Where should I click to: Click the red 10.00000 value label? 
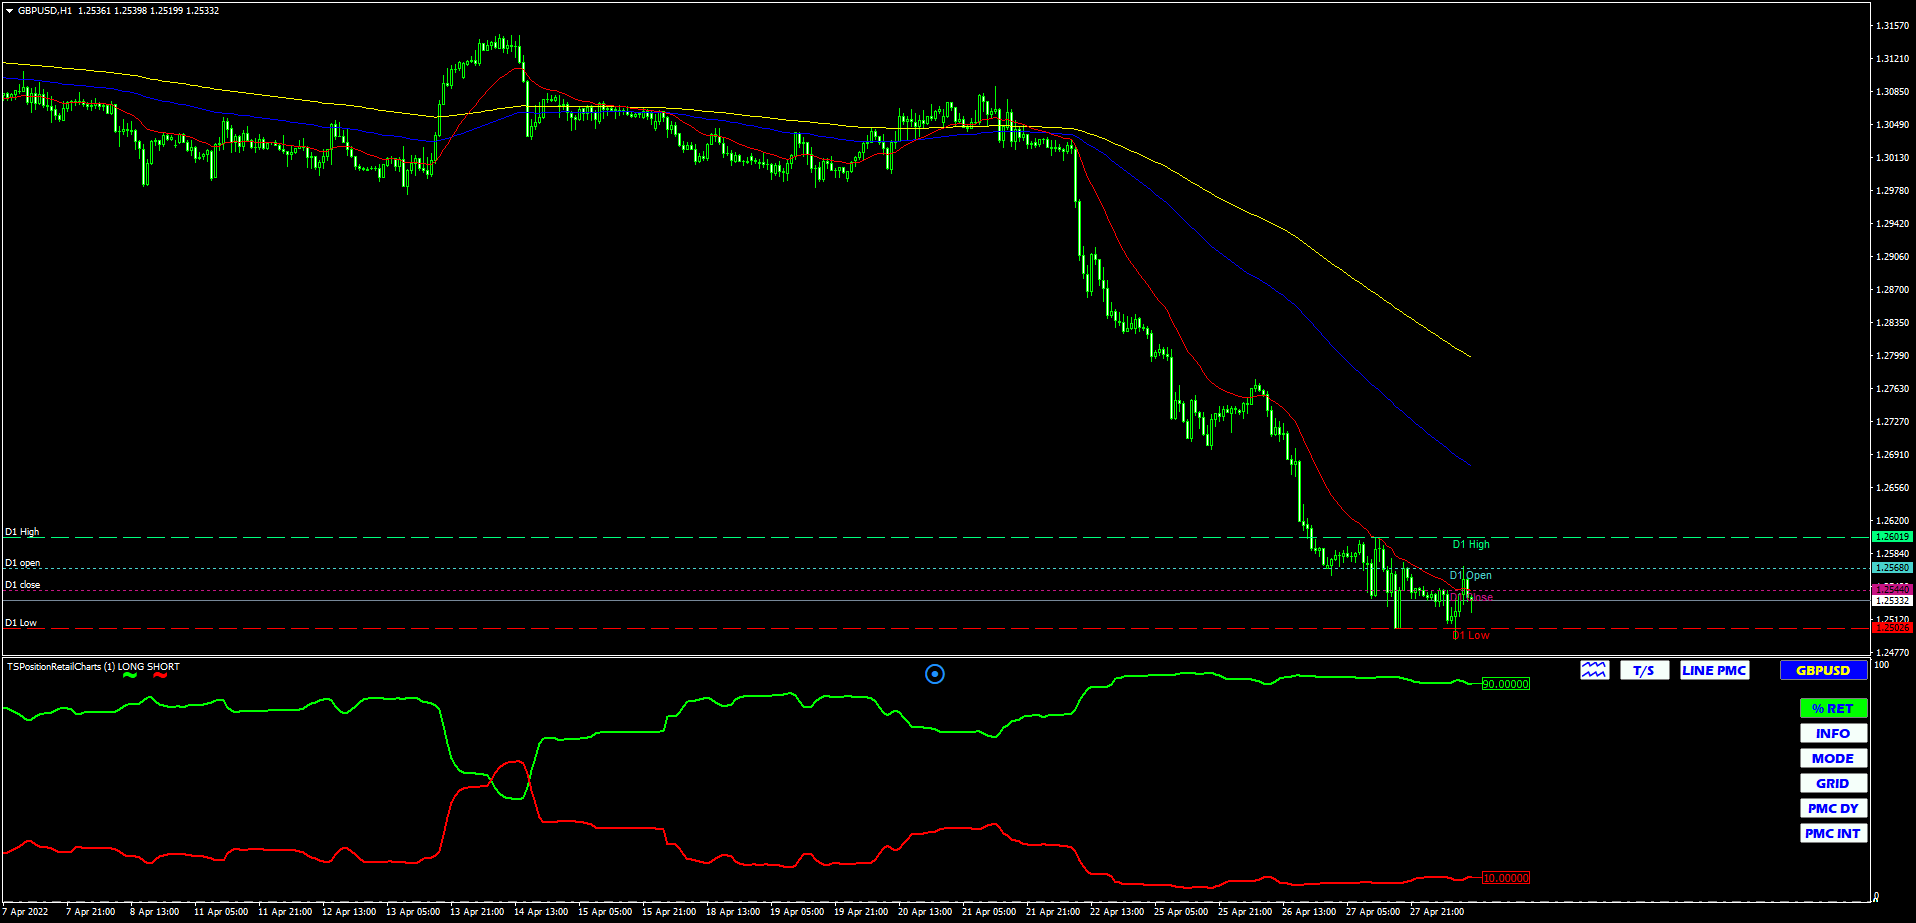(1505, 878)
